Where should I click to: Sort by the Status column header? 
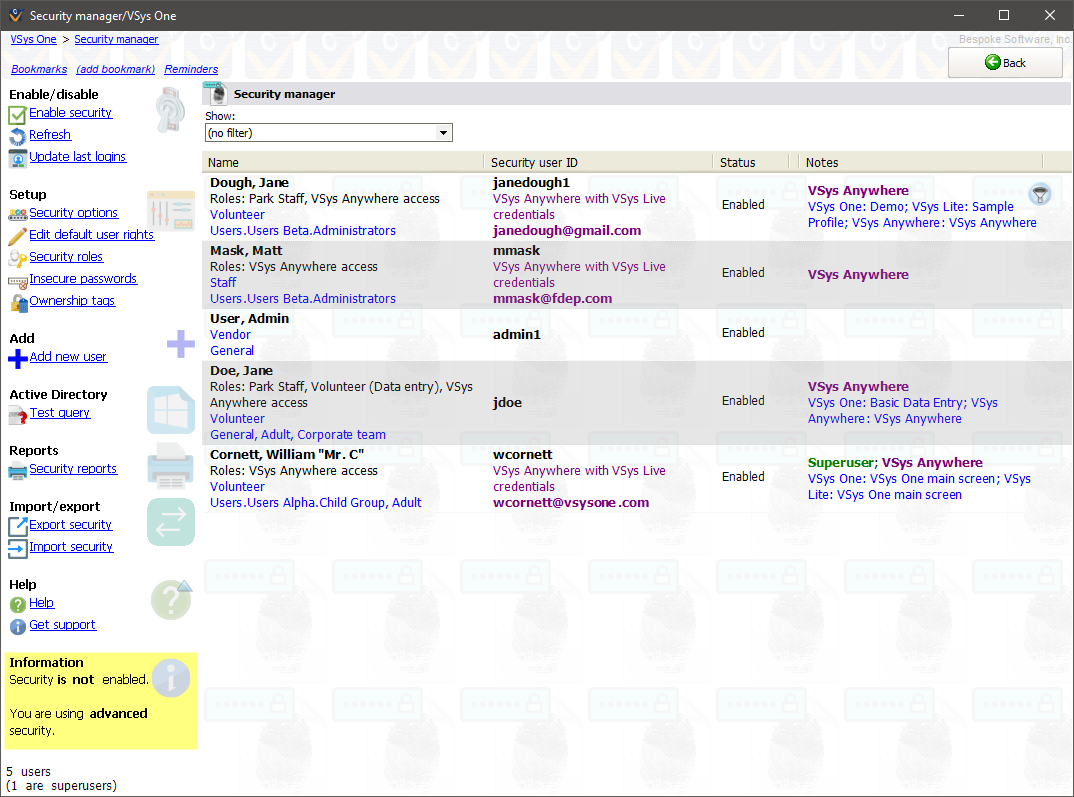(x=737, y=162)
